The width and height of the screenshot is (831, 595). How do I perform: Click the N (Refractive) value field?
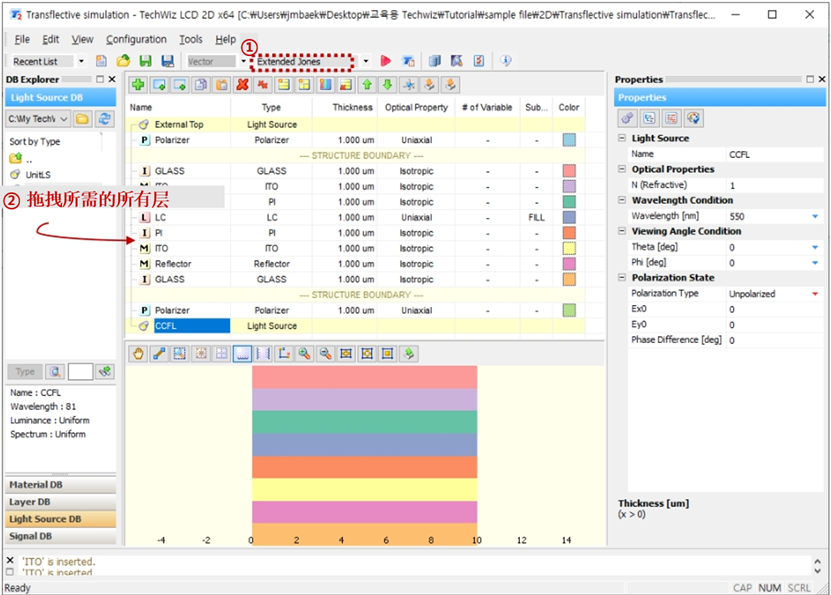coord(775,185)
